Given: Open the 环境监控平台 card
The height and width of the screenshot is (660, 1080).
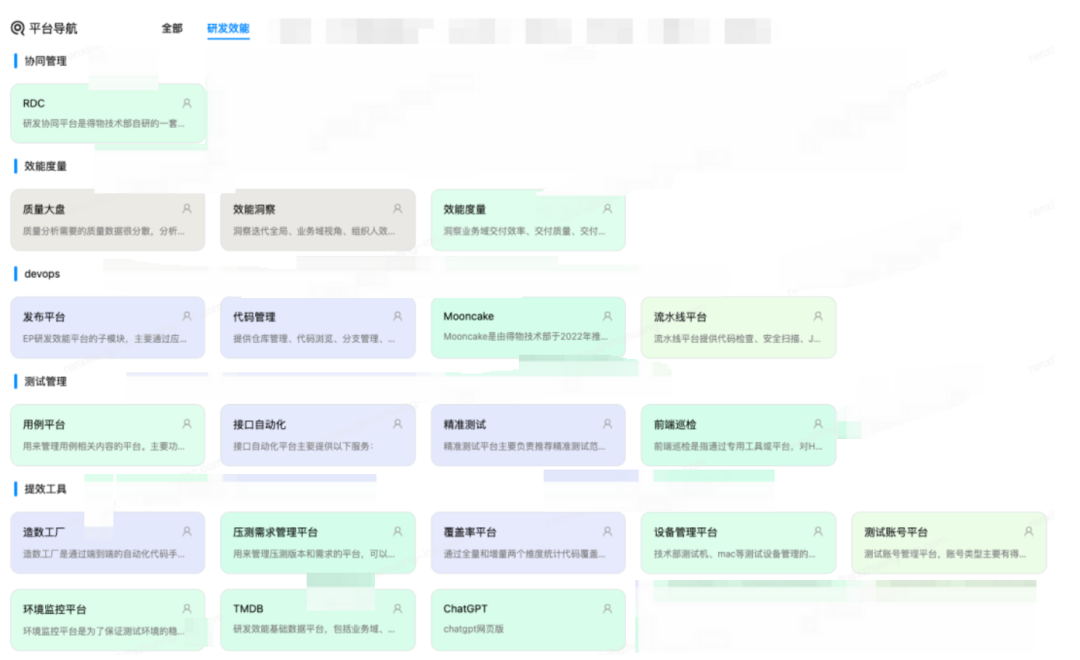Looking at the screenshot, I should [x=107, y=619].
